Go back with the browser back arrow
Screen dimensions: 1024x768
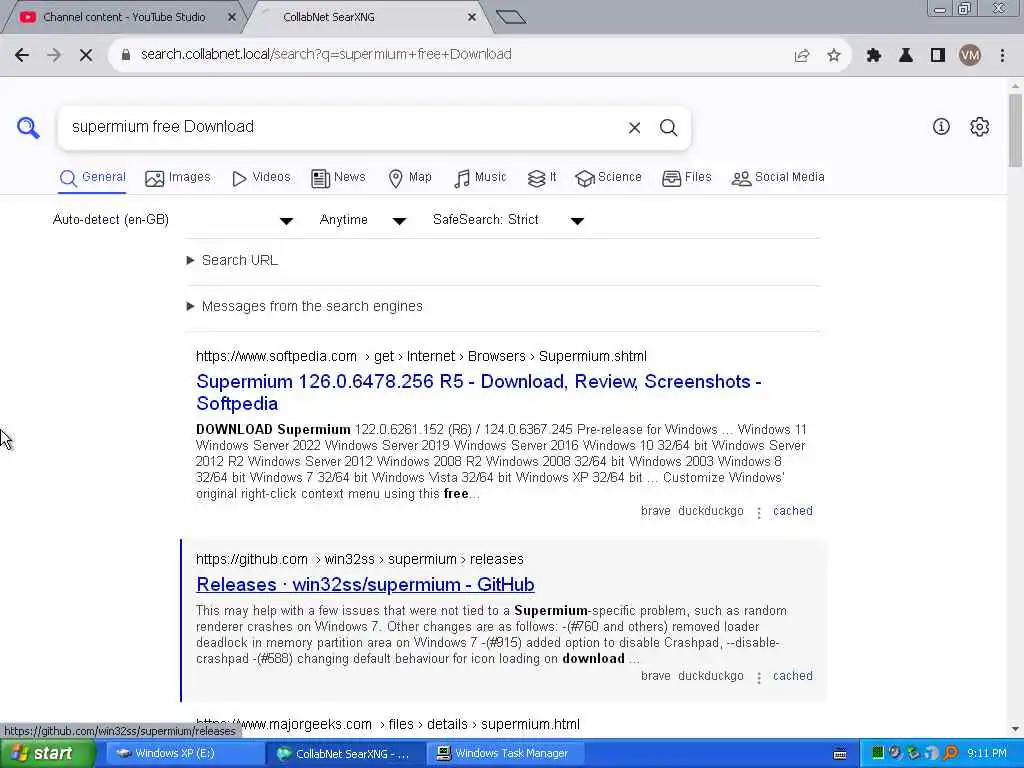22,55
